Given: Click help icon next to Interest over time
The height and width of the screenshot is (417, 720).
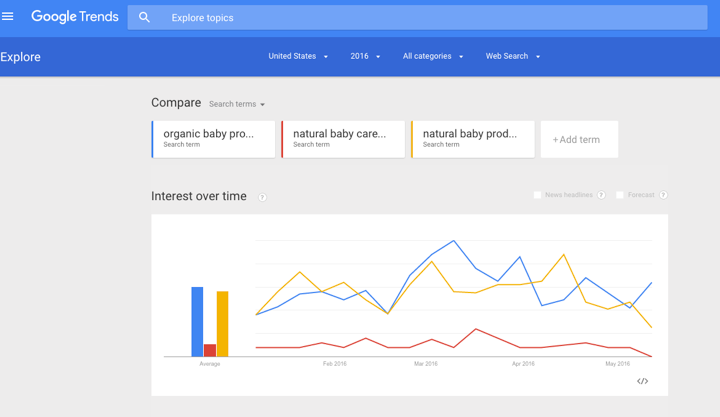Looking at the screenshot, I should click(x=262, y=197).
